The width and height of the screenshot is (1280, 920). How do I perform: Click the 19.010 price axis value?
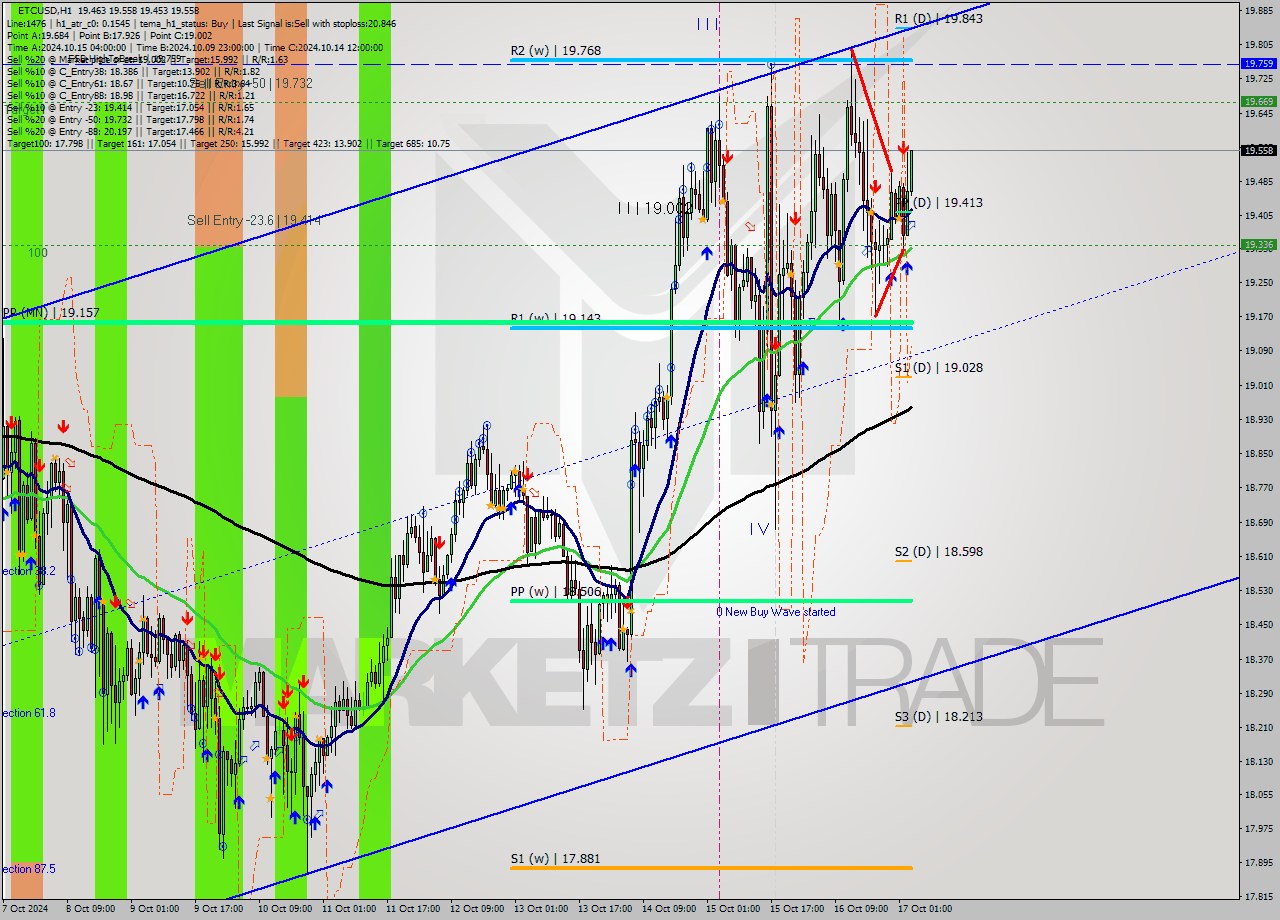(x=1258, y=385)
